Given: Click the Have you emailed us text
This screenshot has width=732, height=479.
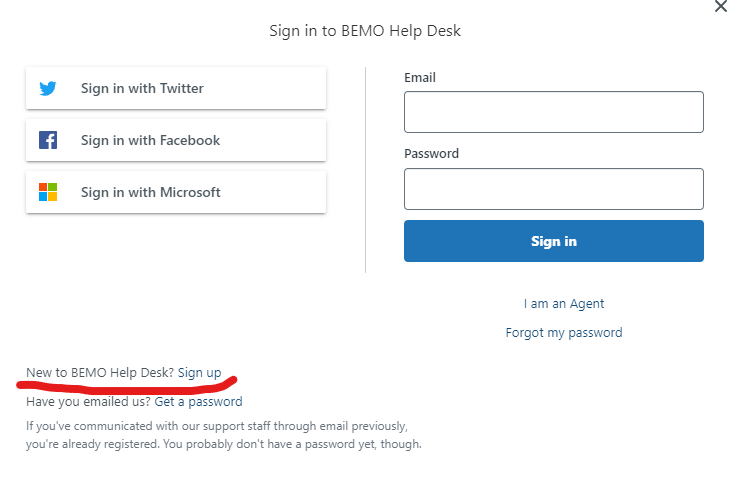Looking at the screenshot, I should coord(88,402).
